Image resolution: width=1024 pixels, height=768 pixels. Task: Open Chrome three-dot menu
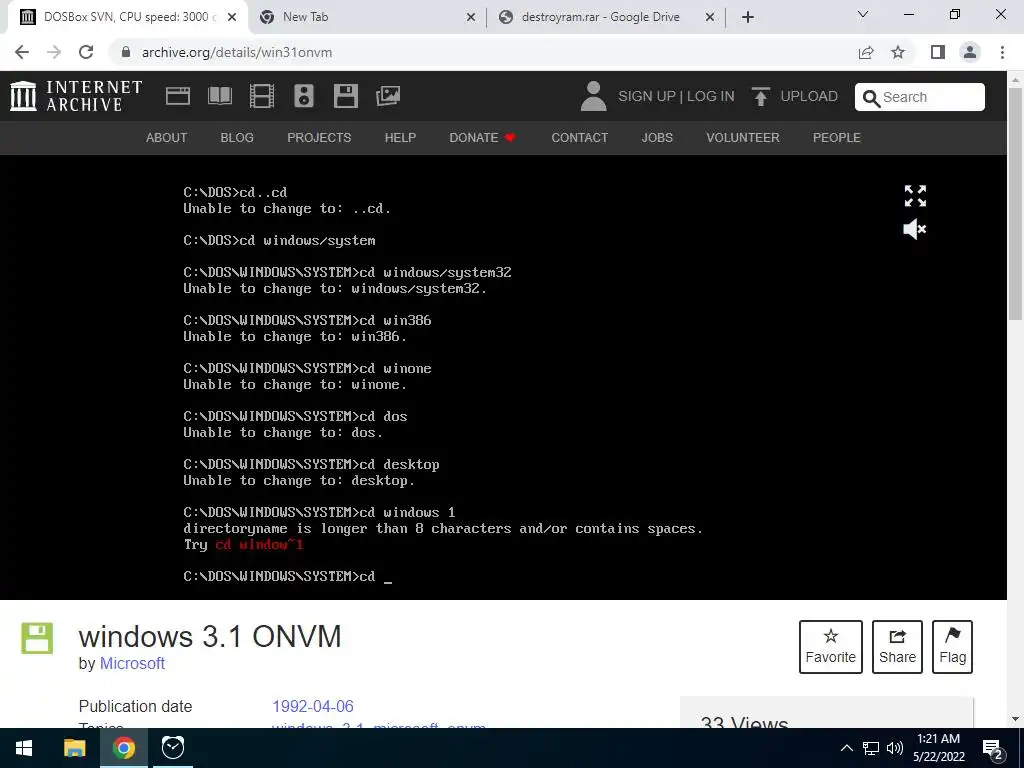[1002, 52]
